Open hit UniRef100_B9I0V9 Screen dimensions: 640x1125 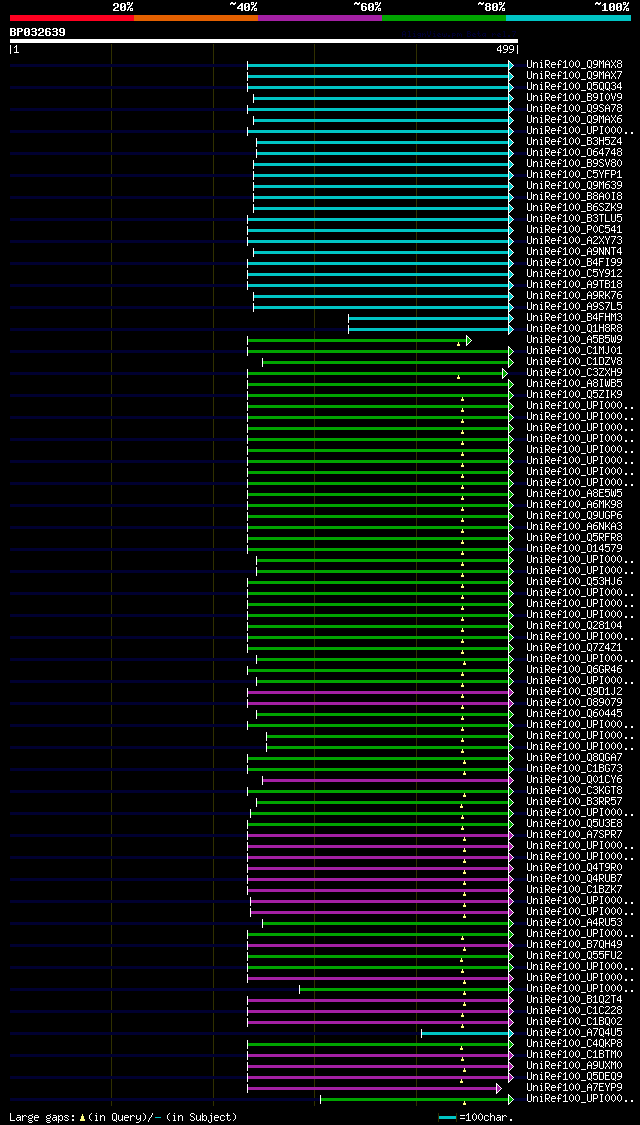tap(574, 98)
